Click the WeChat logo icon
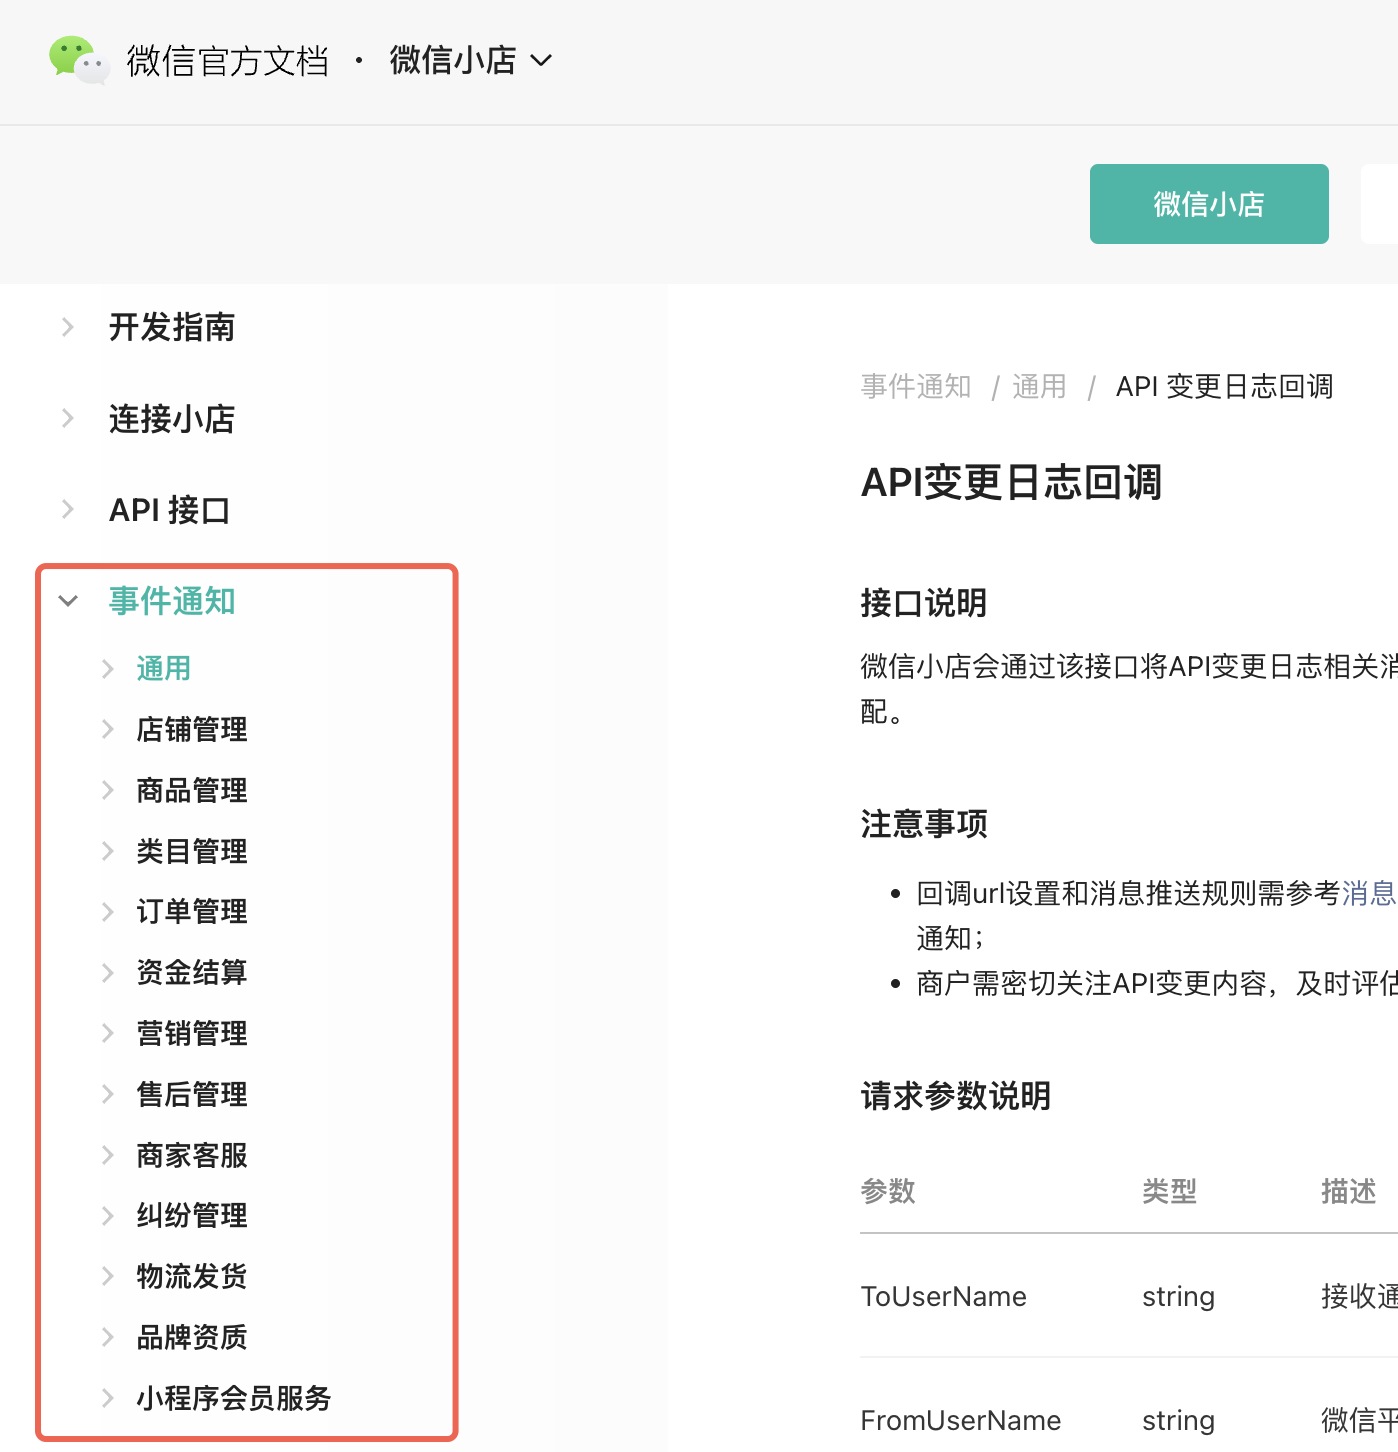 (x=78, y=60)
